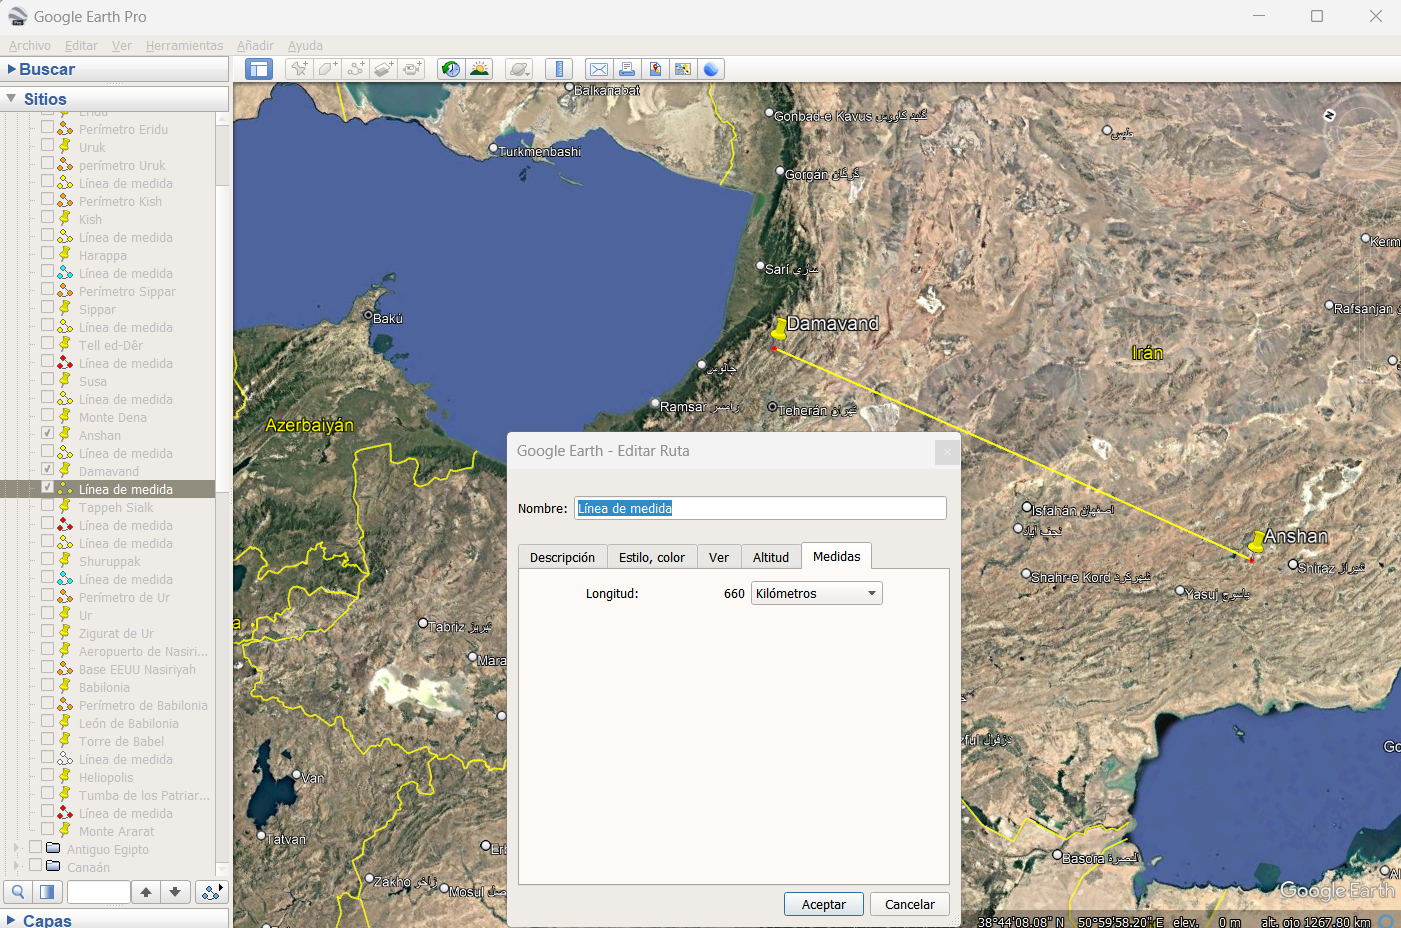1401x928 pixels.
Task: Expand the Canaán folder tree
Action: (16, 866)
